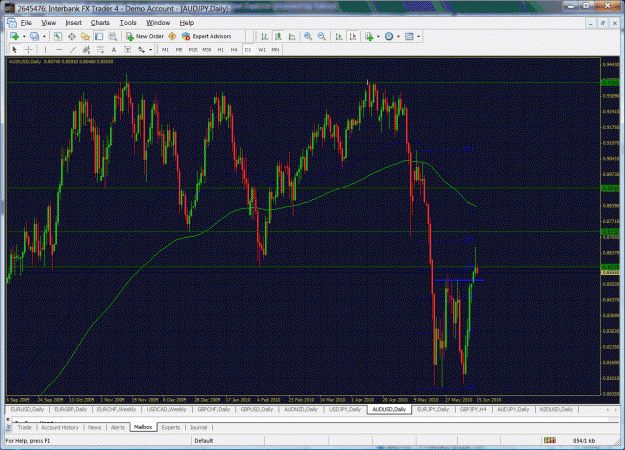Select the Fibonacci Retracement tool
The height and width of the screenshot is (450, 625).
[x=100, y=49]
